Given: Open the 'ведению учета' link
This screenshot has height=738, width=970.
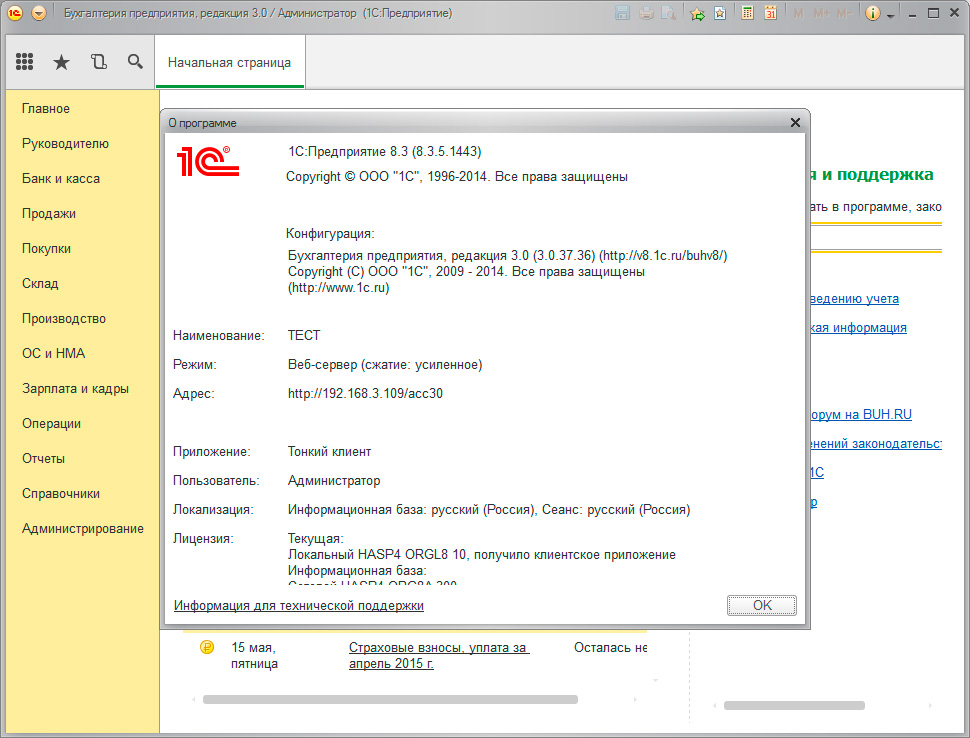Looking at the screenshot, I should (x=854, y=299).
